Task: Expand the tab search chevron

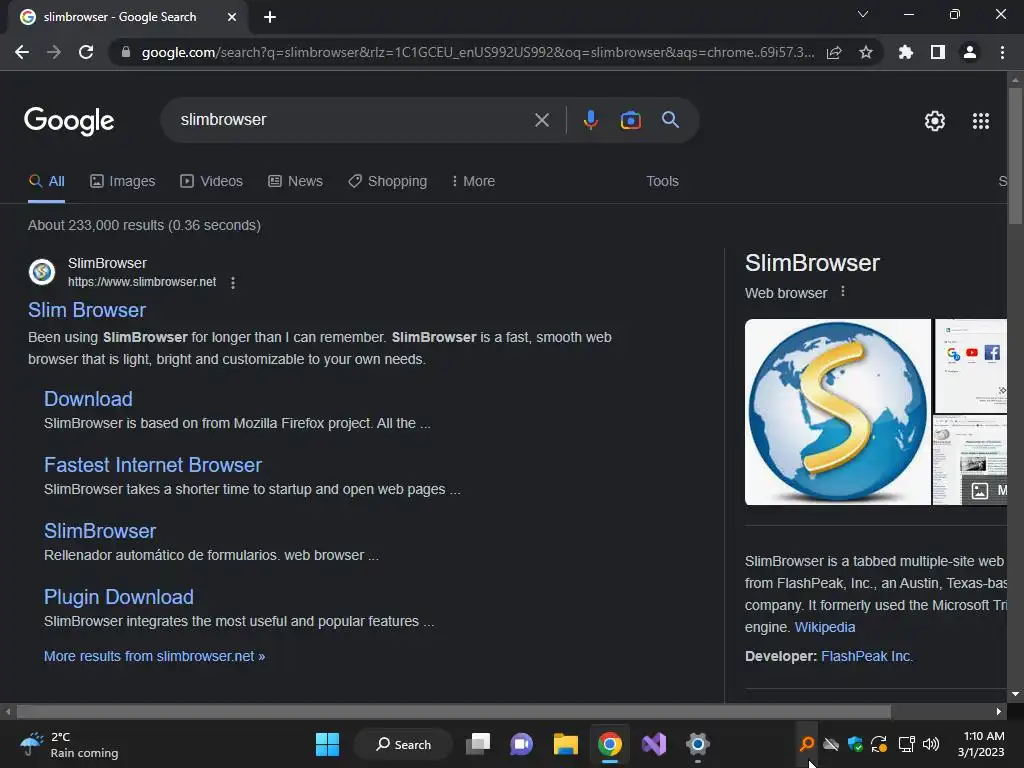Action: pyautogui.click(x=863, y=14)
